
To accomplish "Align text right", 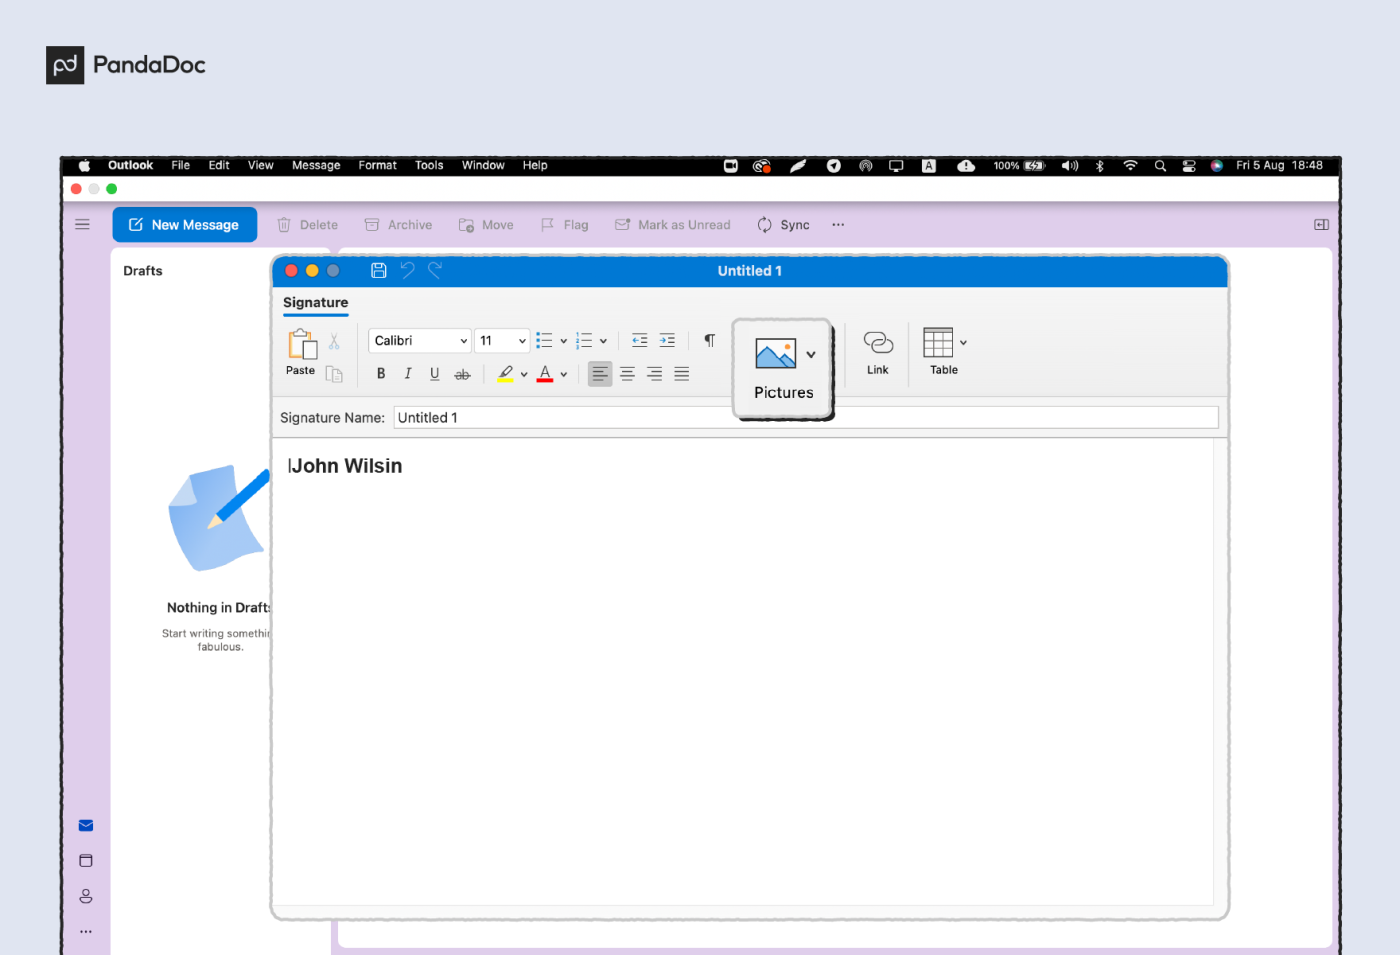I will [654, 374].
